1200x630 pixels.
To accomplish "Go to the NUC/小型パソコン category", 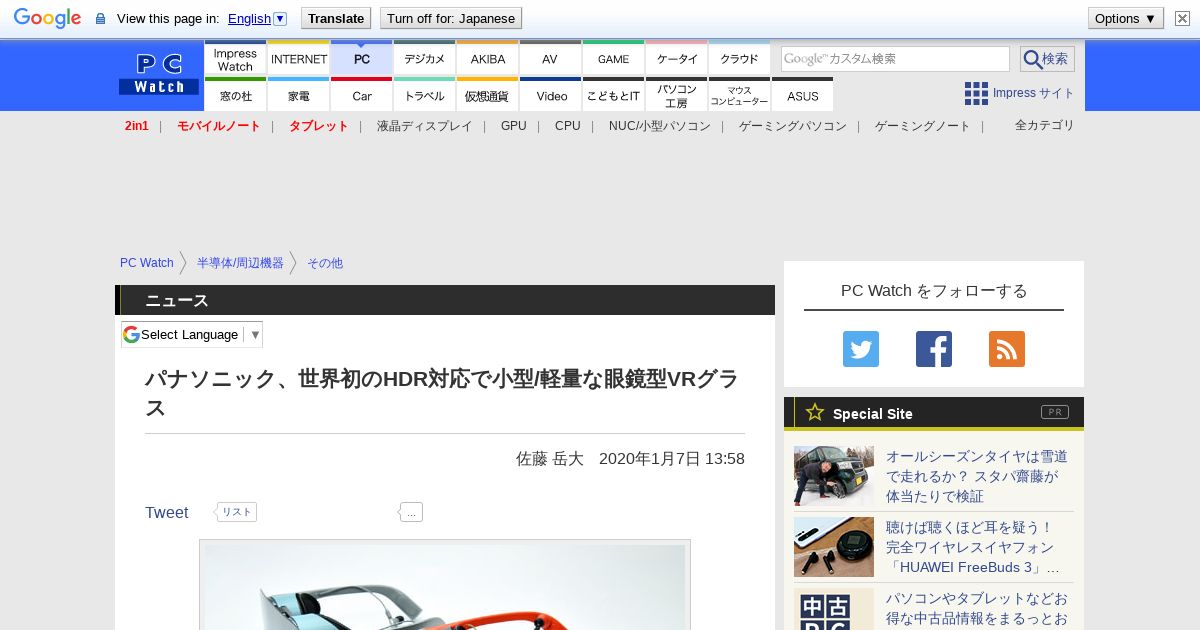I will pos(659,126).
